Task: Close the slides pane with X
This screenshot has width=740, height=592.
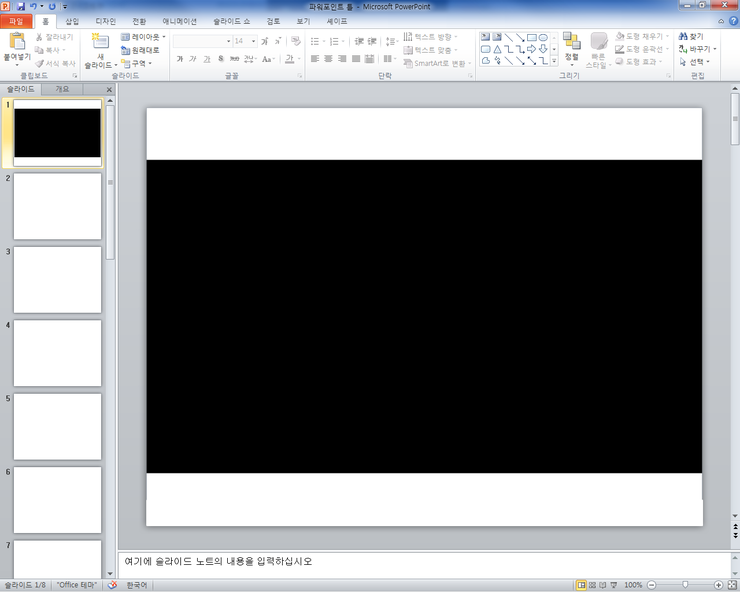Action: click(109, 89)
